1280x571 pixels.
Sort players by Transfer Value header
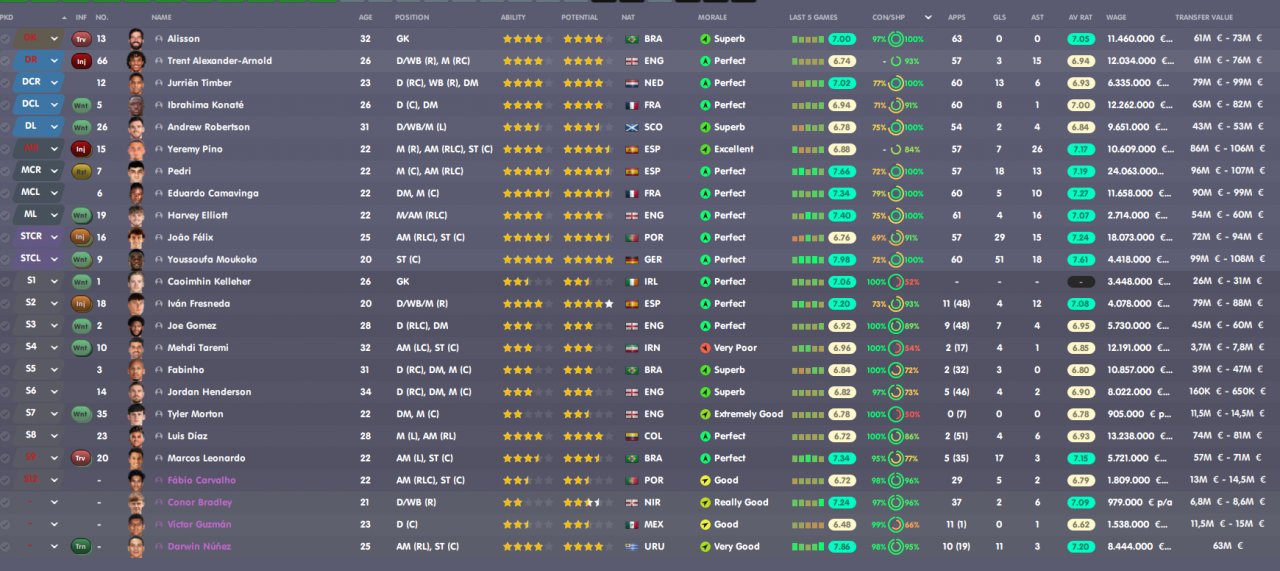(1205, 17)
